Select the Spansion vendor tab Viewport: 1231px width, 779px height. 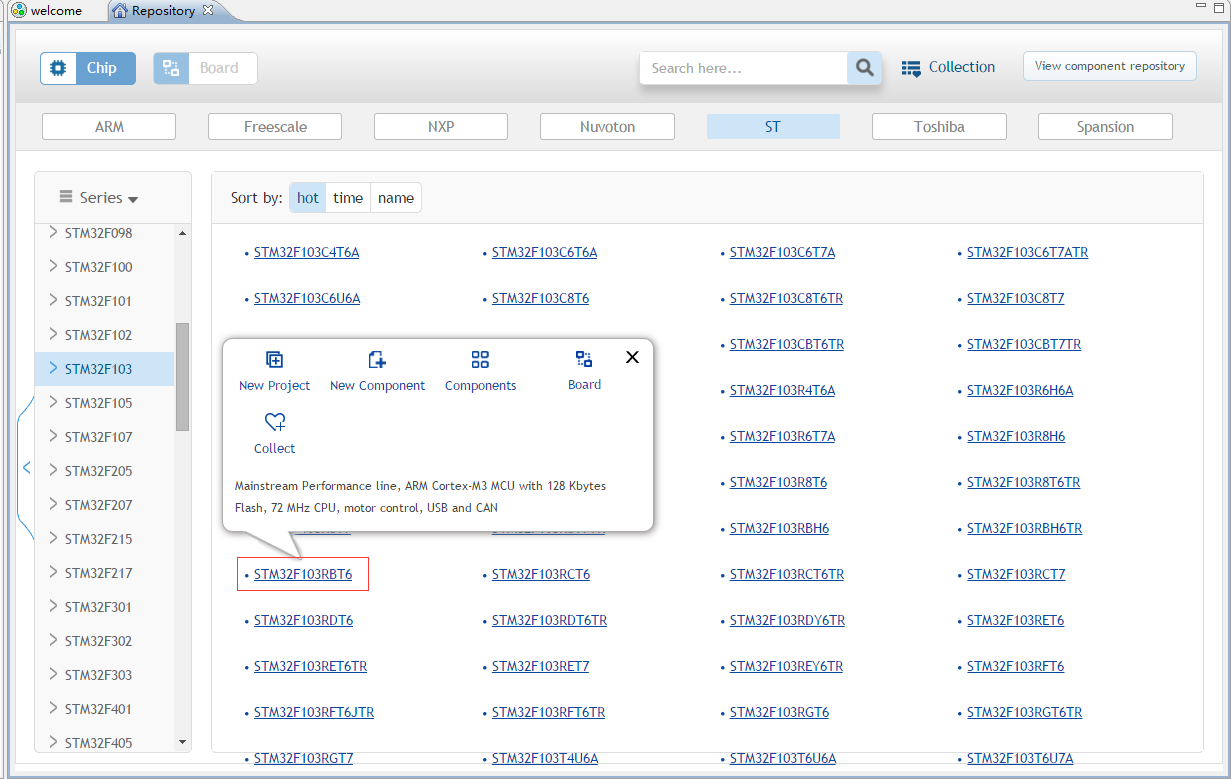click(1105, 127)
